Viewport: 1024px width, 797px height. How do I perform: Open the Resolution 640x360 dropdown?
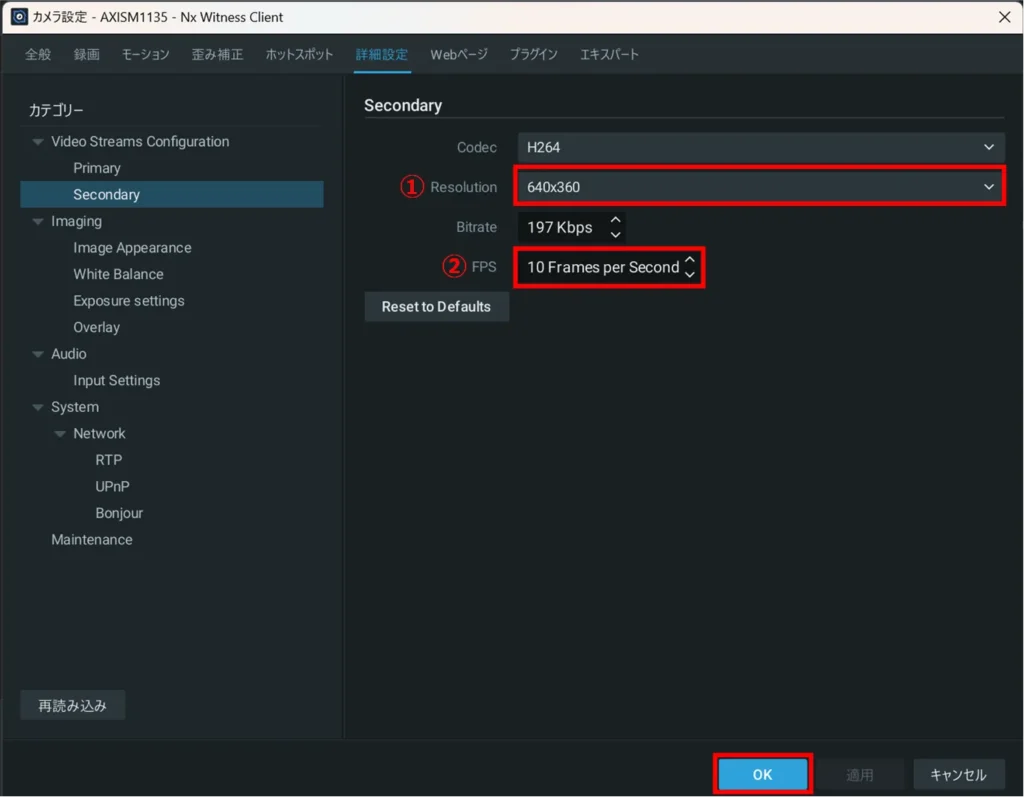click(761, 187)
